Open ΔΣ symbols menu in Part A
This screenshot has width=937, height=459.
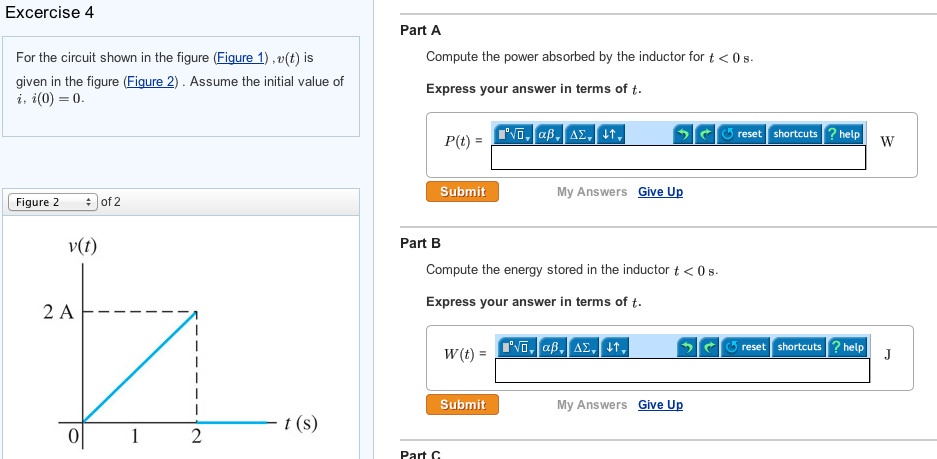[x=580, y=134]
